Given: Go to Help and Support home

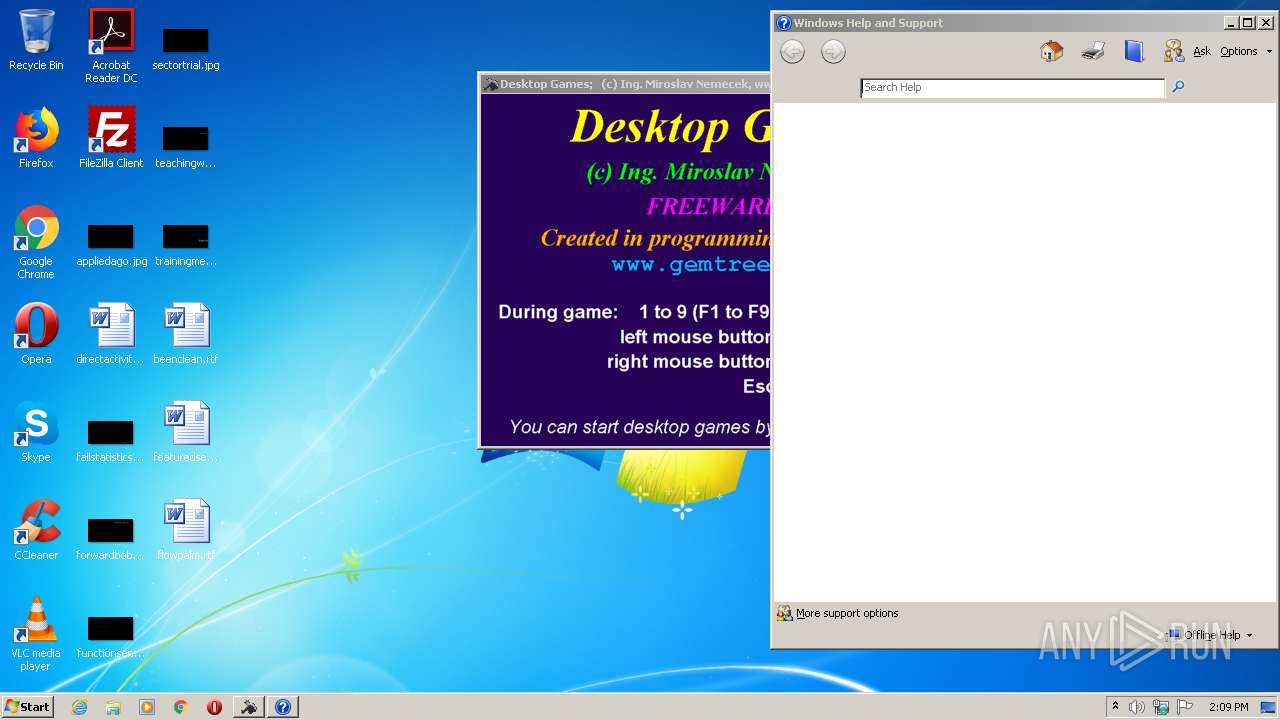Looking at the screenshot, I should point(1051,51).
